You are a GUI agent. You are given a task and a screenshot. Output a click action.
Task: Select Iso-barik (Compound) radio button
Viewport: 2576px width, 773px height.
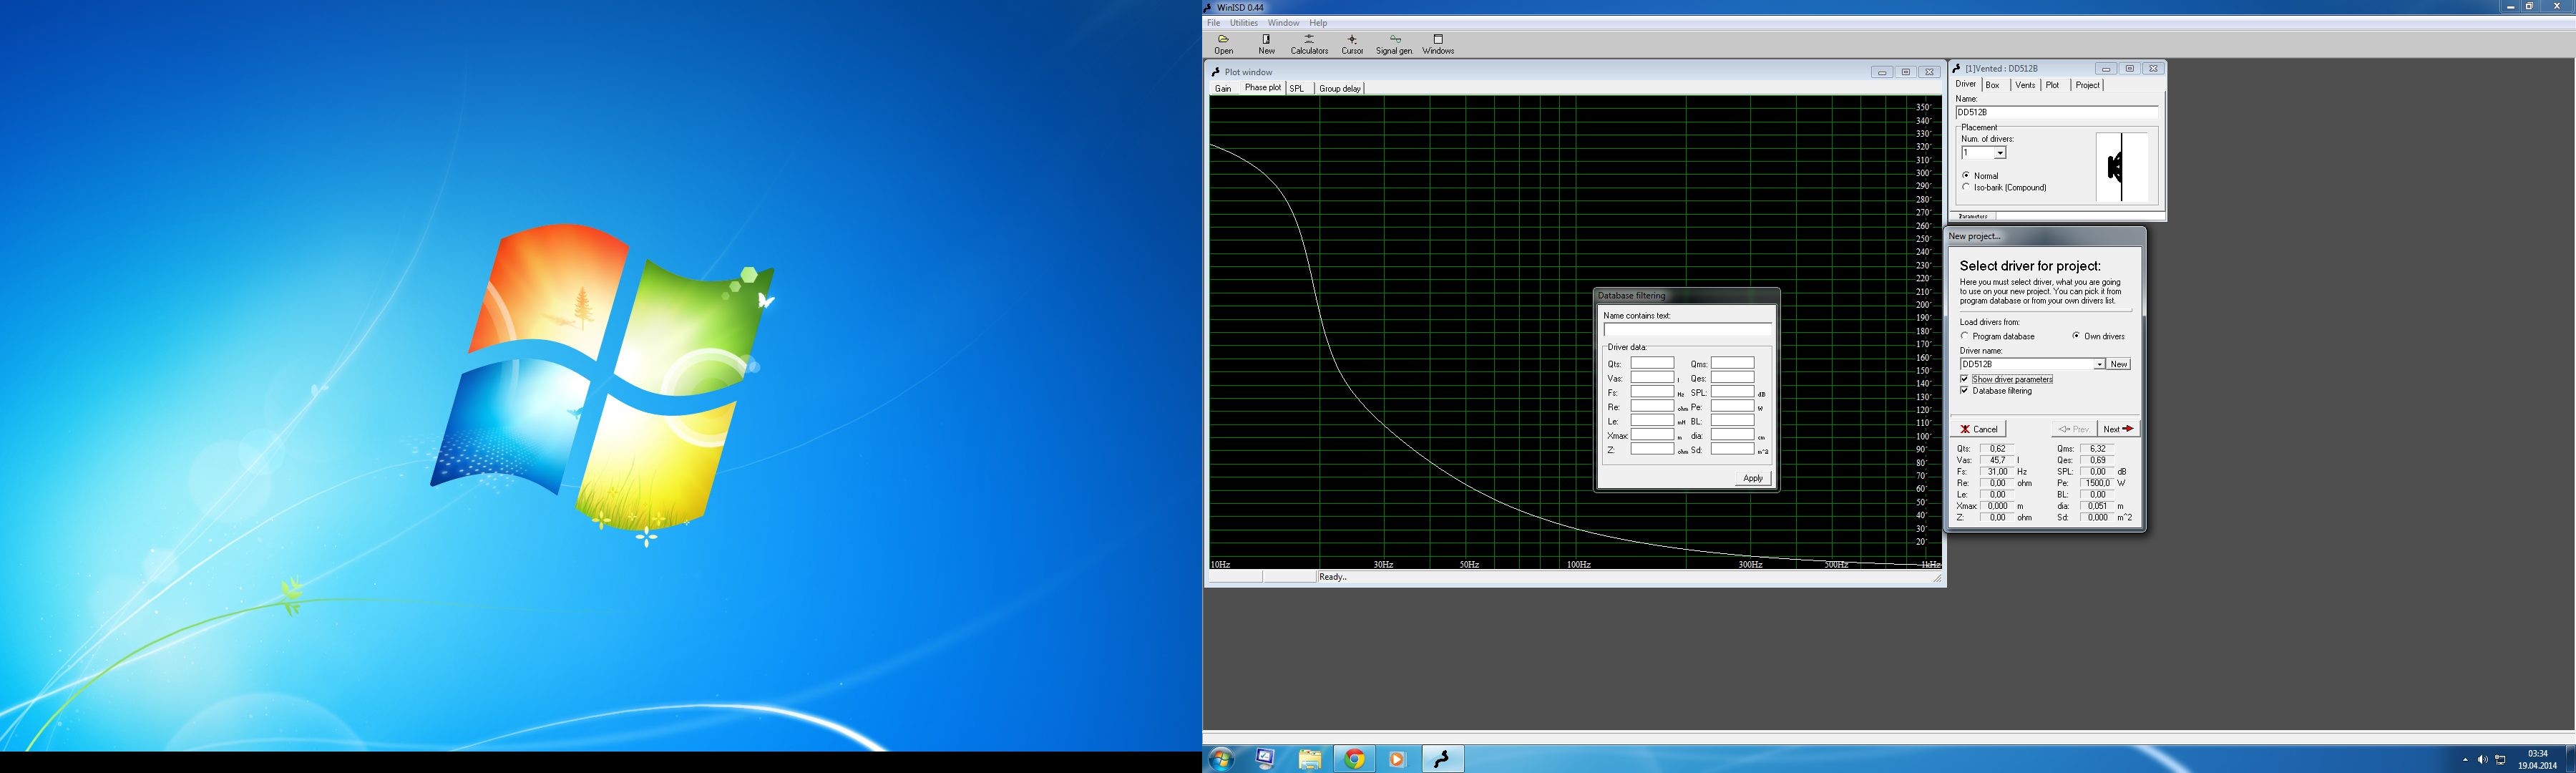pos(1966,187)
